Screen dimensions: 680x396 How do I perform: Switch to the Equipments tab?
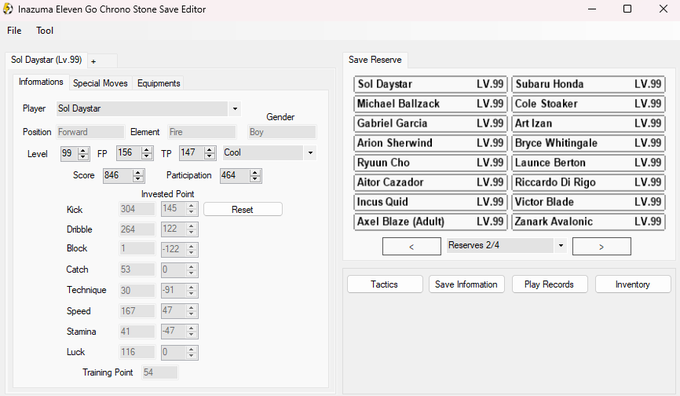[158, 83]
